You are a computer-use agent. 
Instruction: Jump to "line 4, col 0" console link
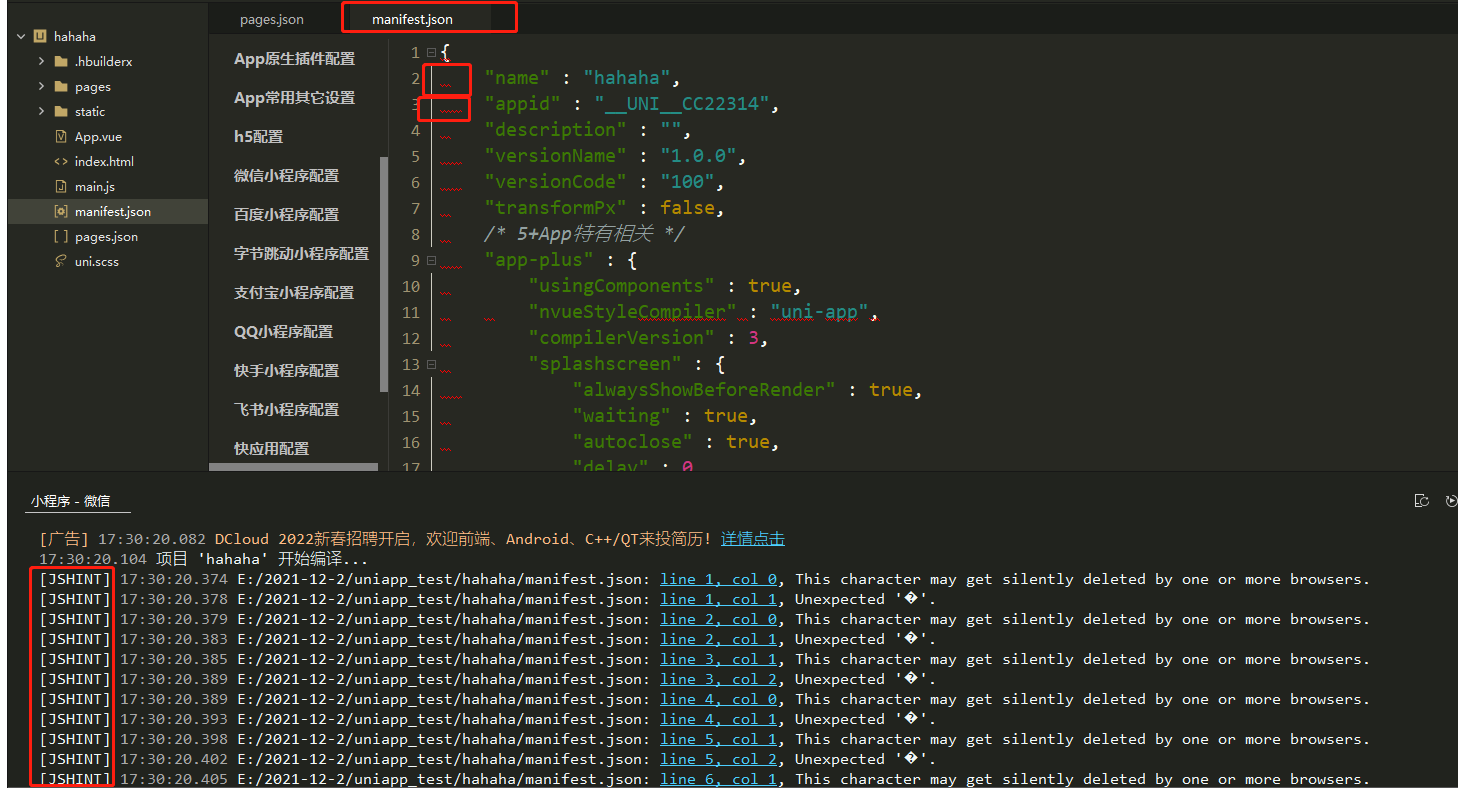tap(718, 699)
